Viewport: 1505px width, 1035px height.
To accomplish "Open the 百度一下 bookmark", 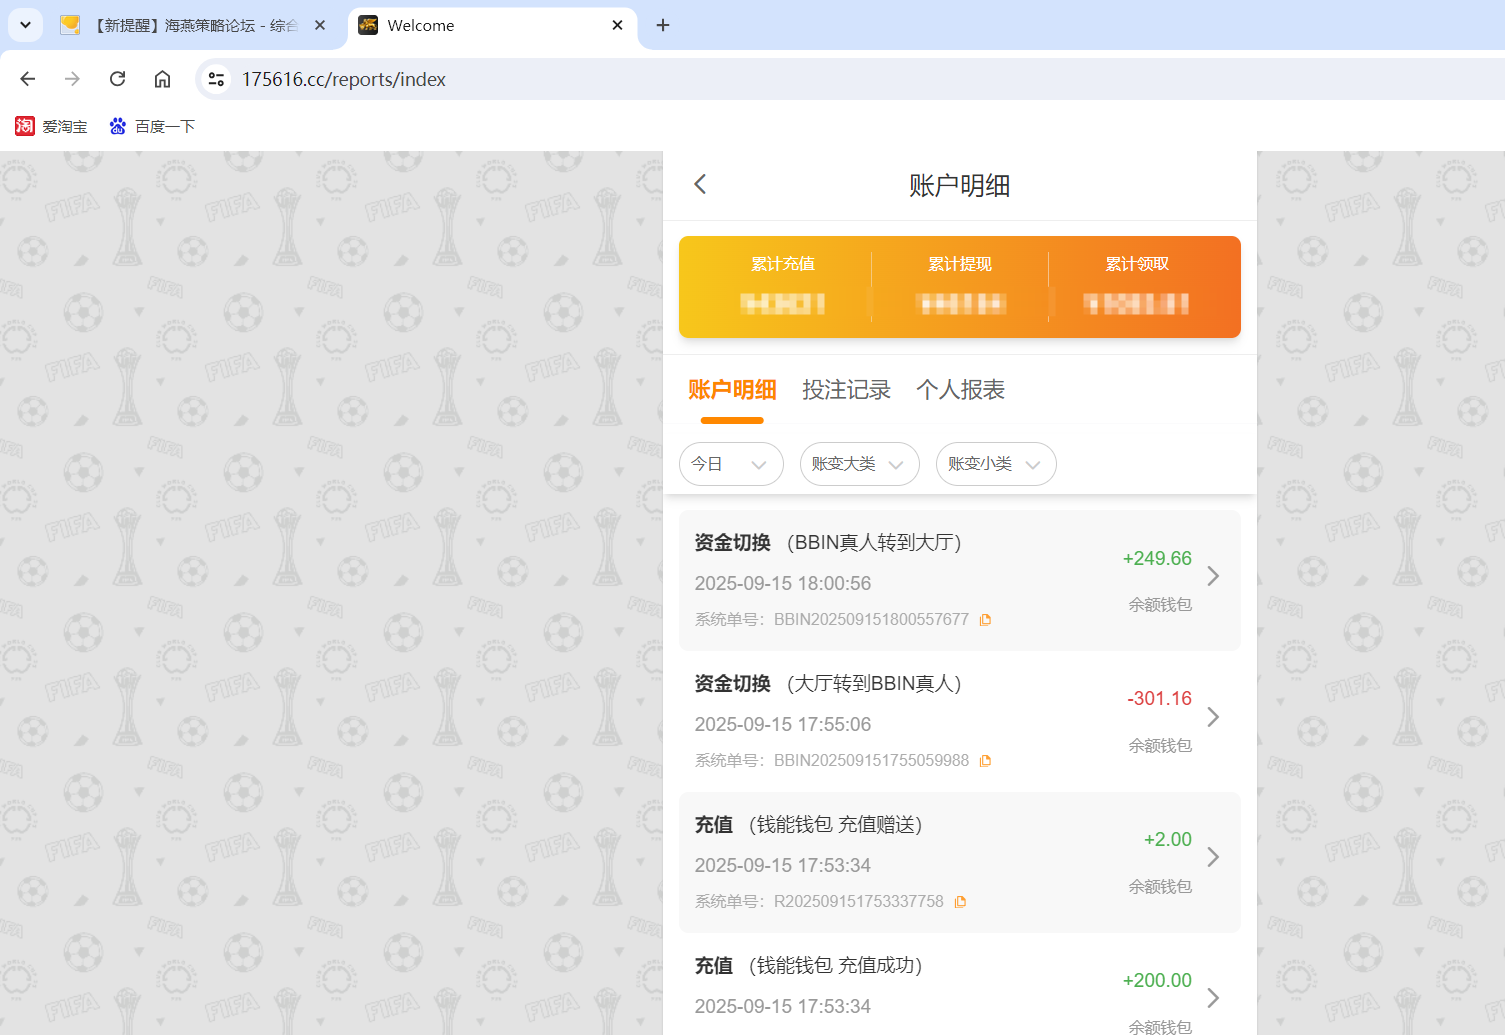I will tap(152, 126).
